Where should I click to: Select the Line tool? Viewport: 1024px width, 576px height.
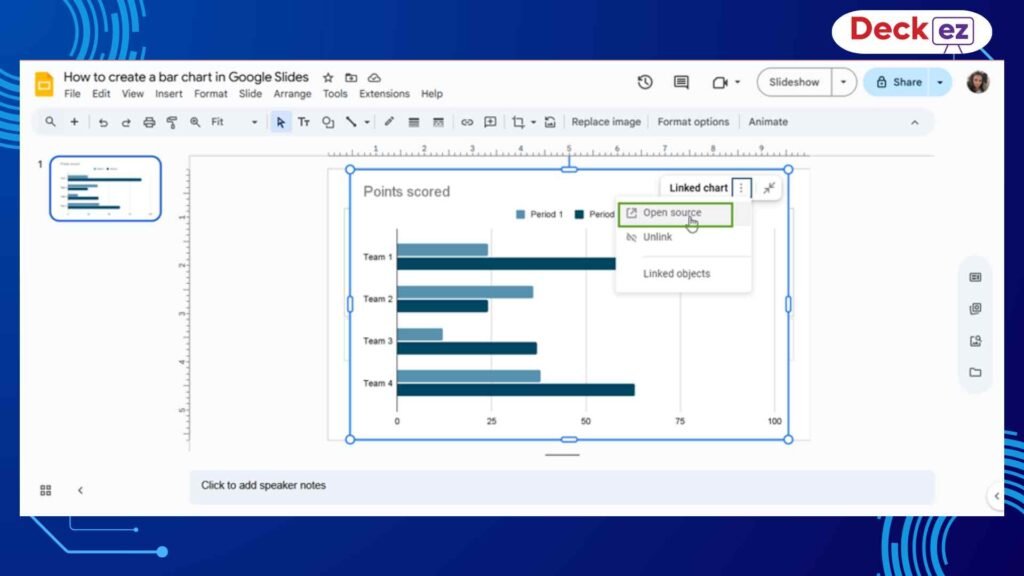[350, 122]
